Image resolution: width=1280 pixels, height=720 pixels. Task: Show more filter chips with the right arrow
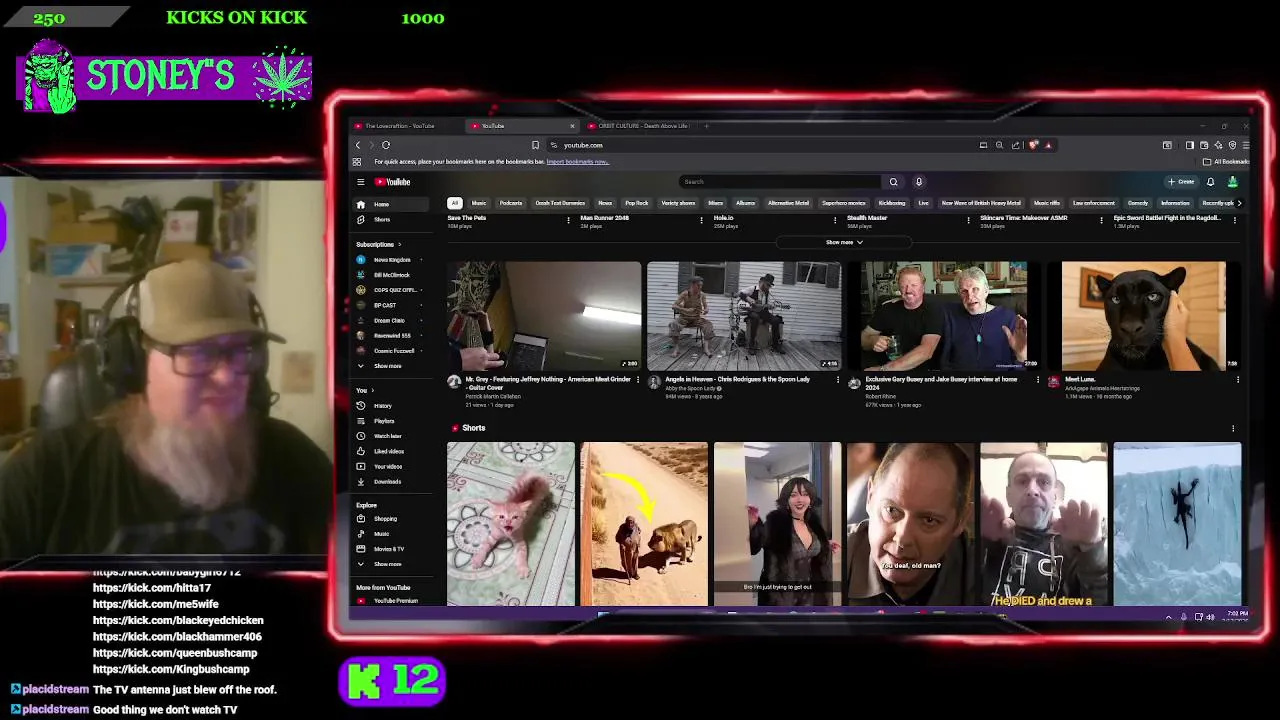pos(1239,203)
